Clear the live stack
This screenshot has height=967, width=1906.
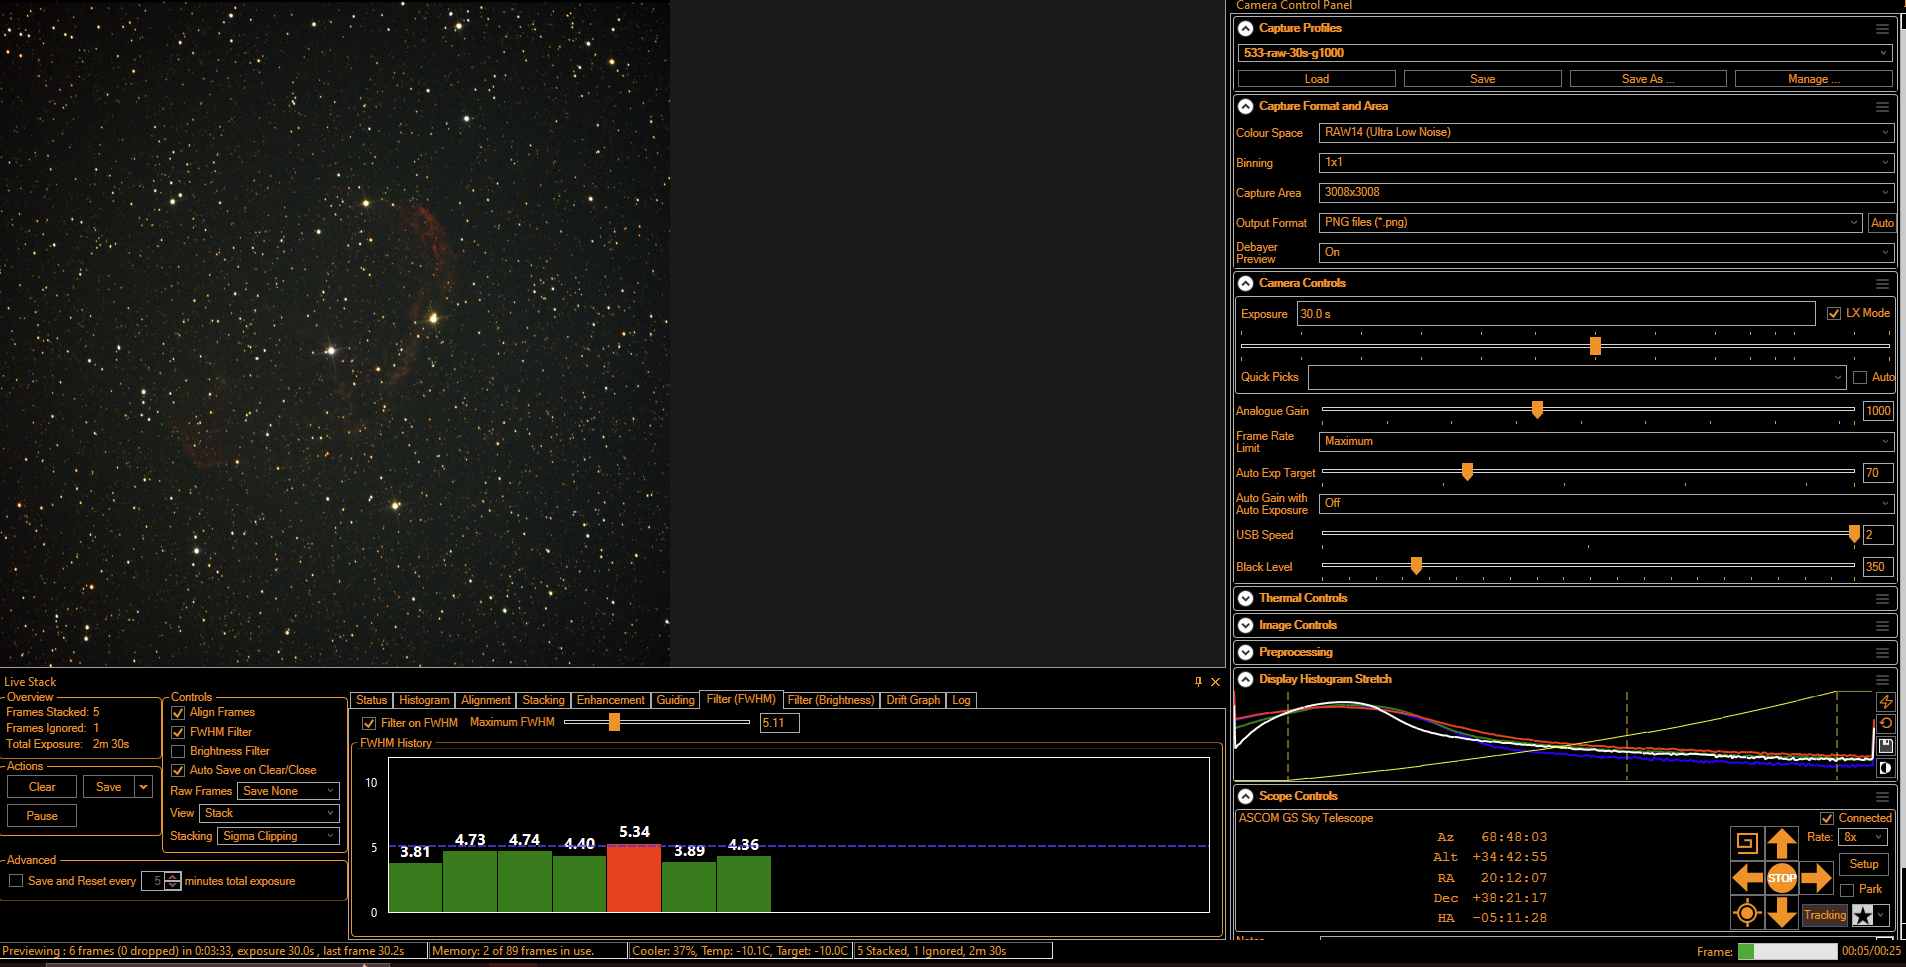click(x=42, y=787)
